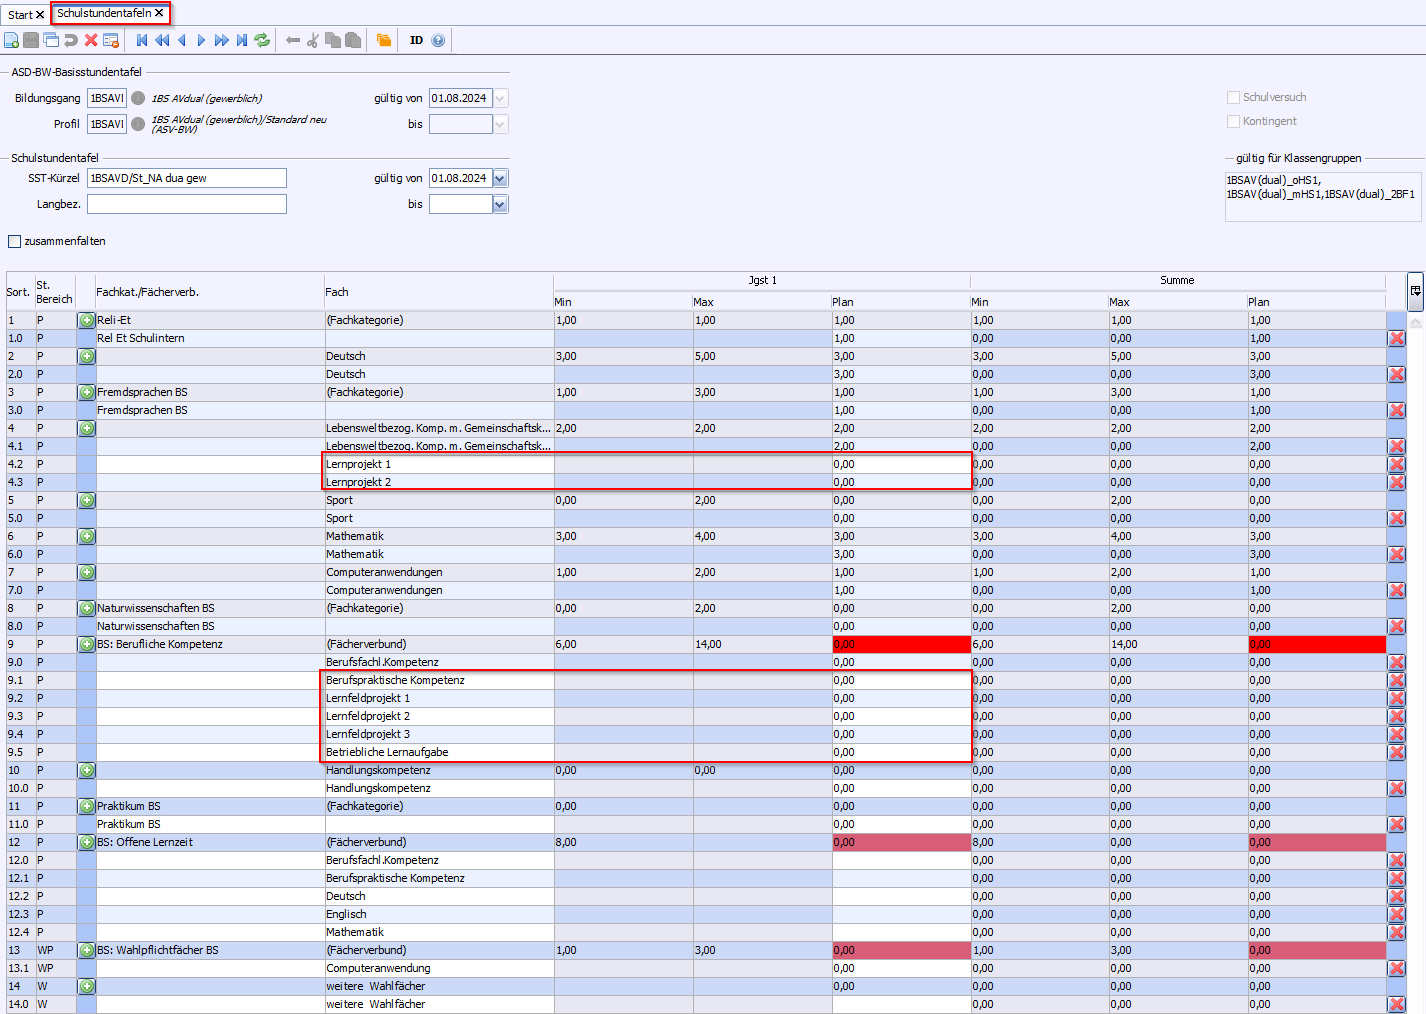Click the green refresh arrows icon
Image resolution: width=1426 pixels, height=1014 pixels.
coord(262,40)
